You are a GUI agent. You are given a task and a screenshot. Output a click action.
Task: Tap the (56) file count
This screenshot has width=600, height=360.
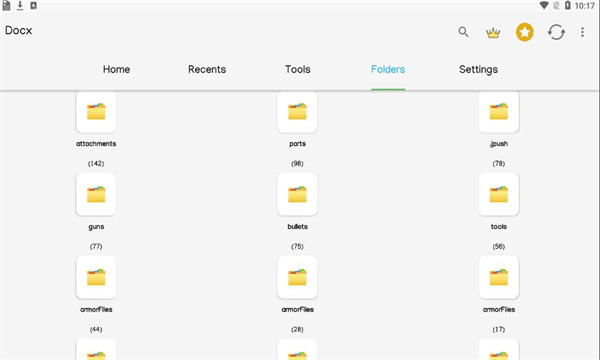point(499,246)
